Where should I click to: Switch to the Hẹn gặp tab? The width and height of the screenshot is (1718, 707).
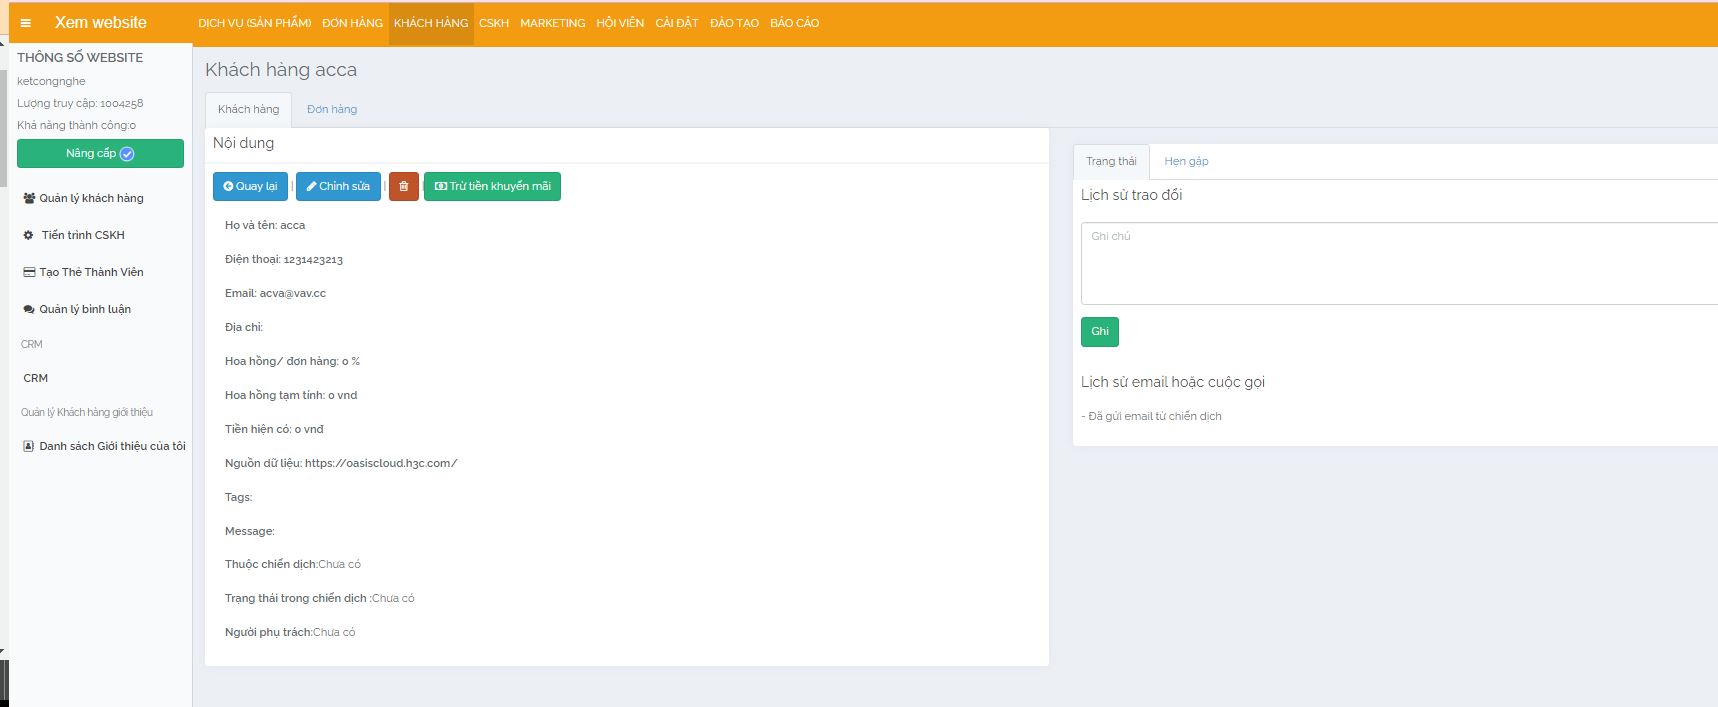[x=1186, y=161]
